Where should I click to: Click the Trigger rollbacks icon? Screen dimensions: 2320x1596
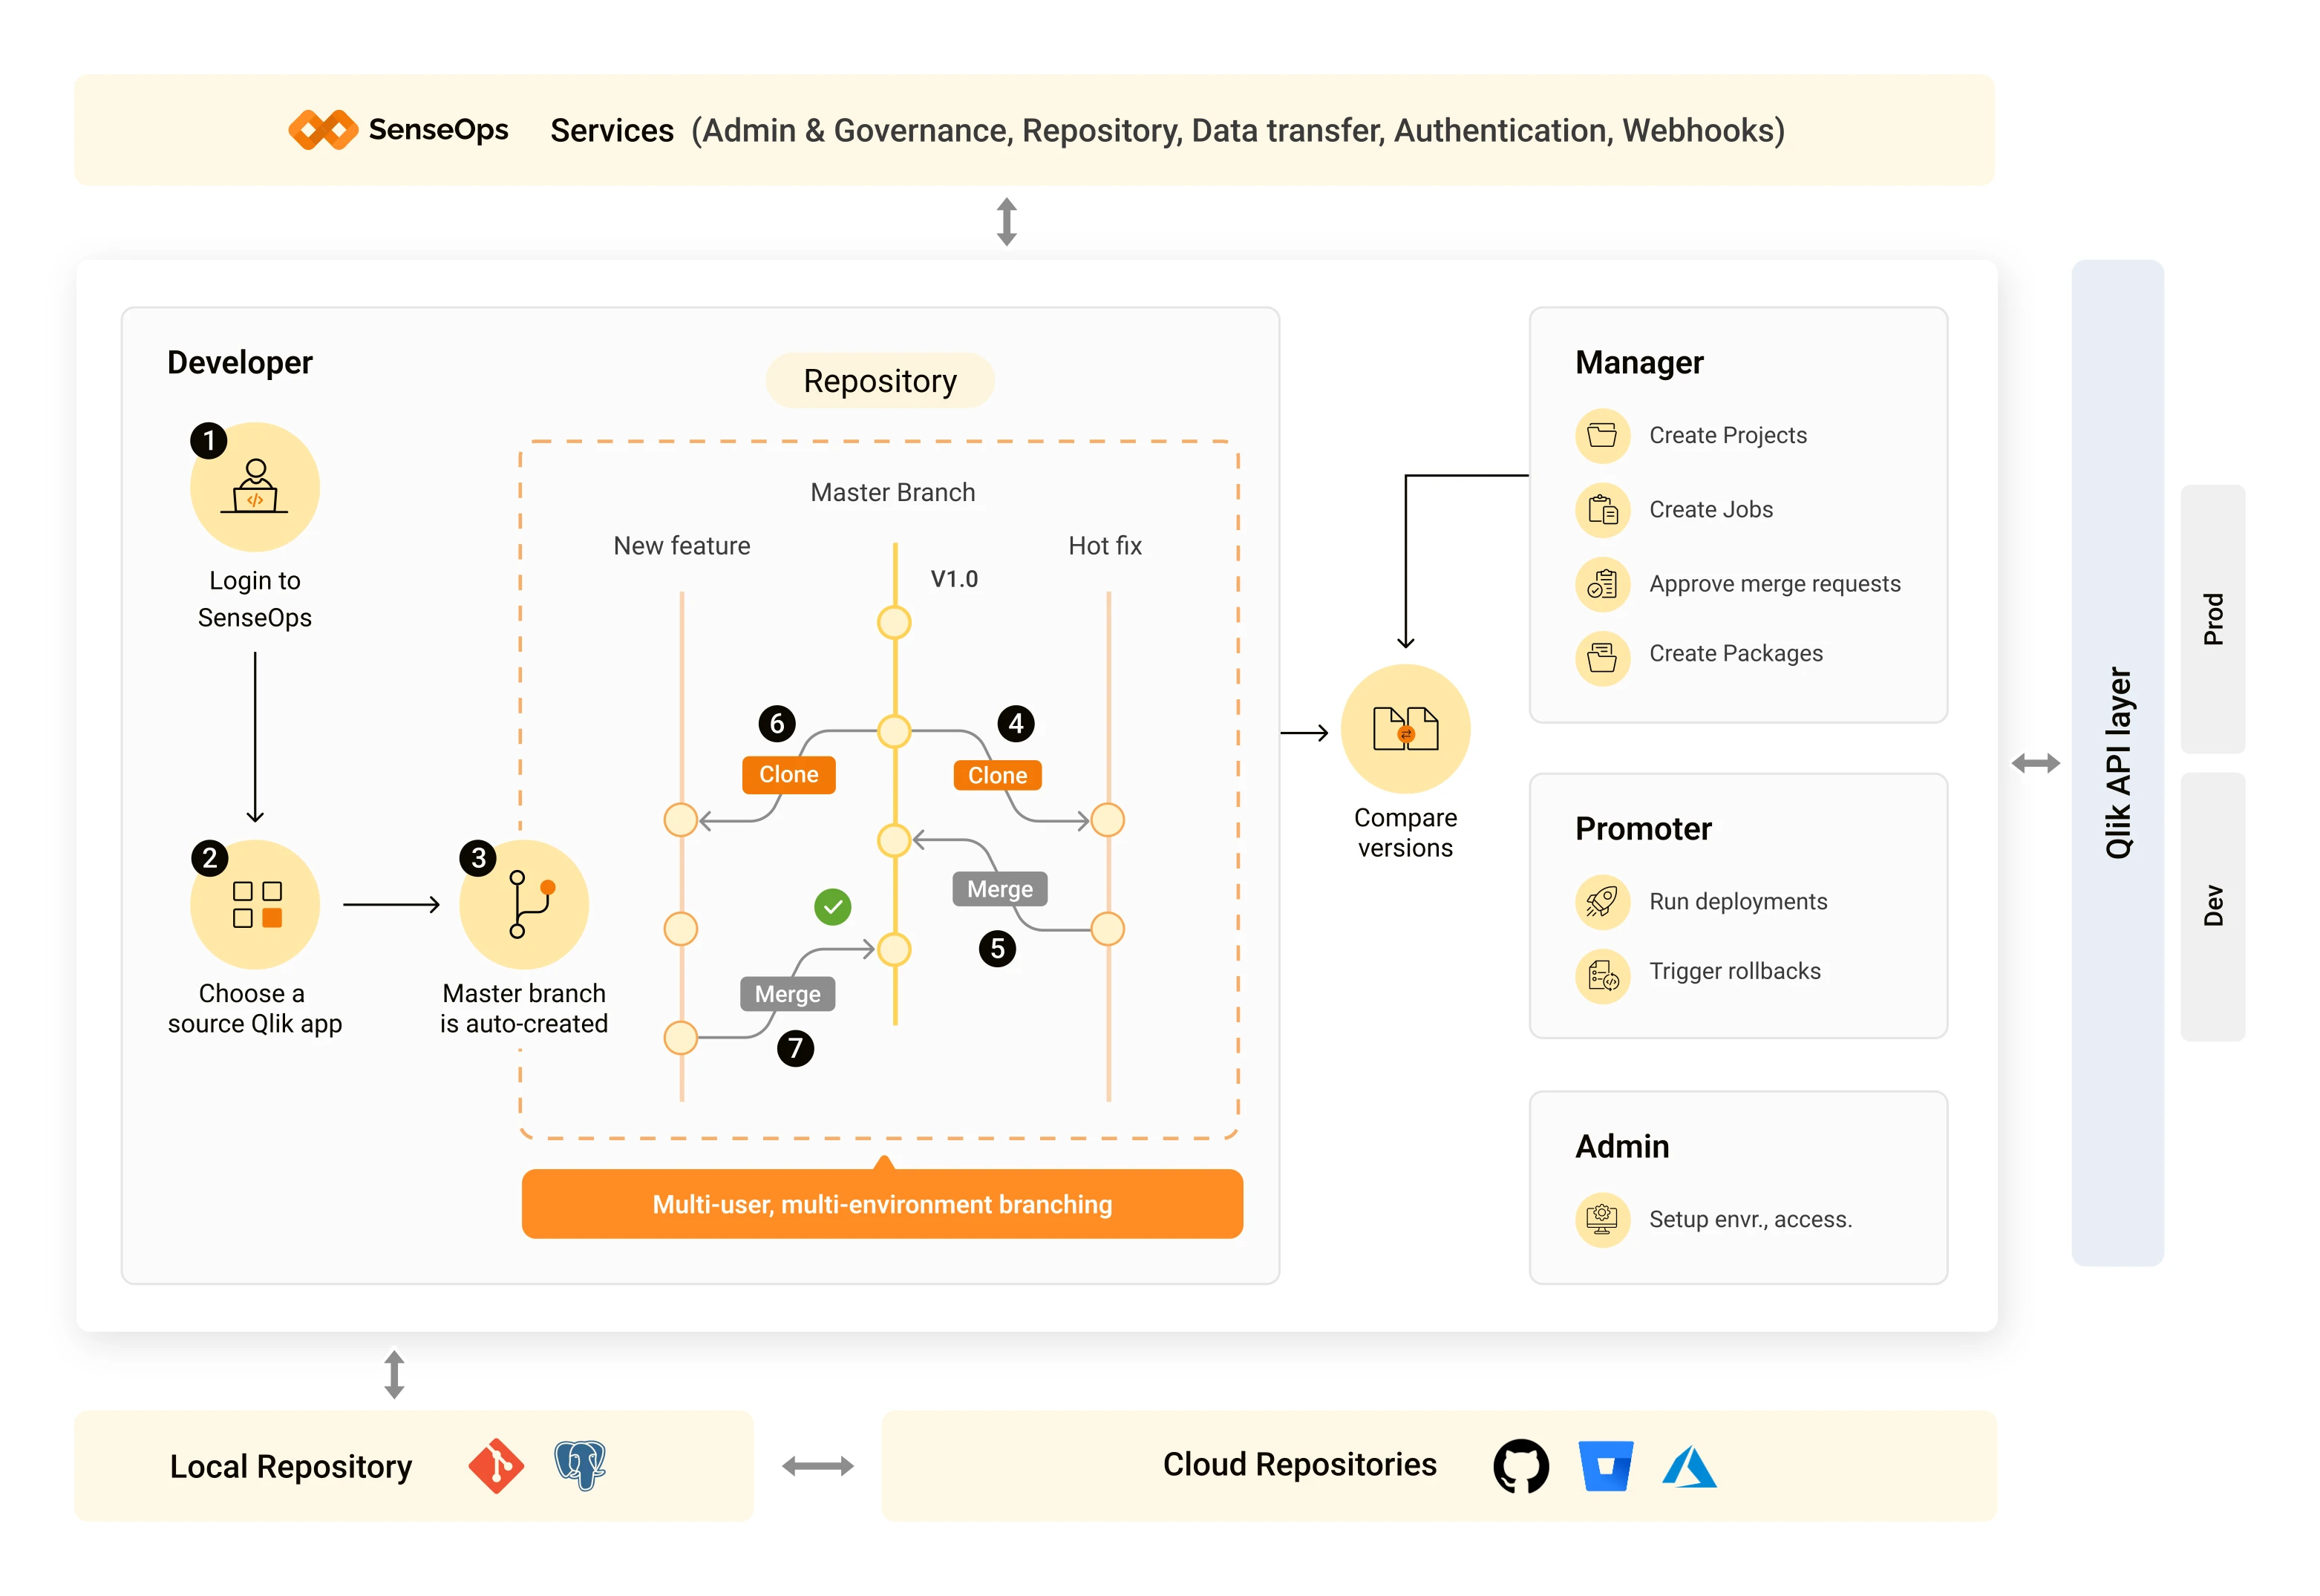(x=1602, y=976)
